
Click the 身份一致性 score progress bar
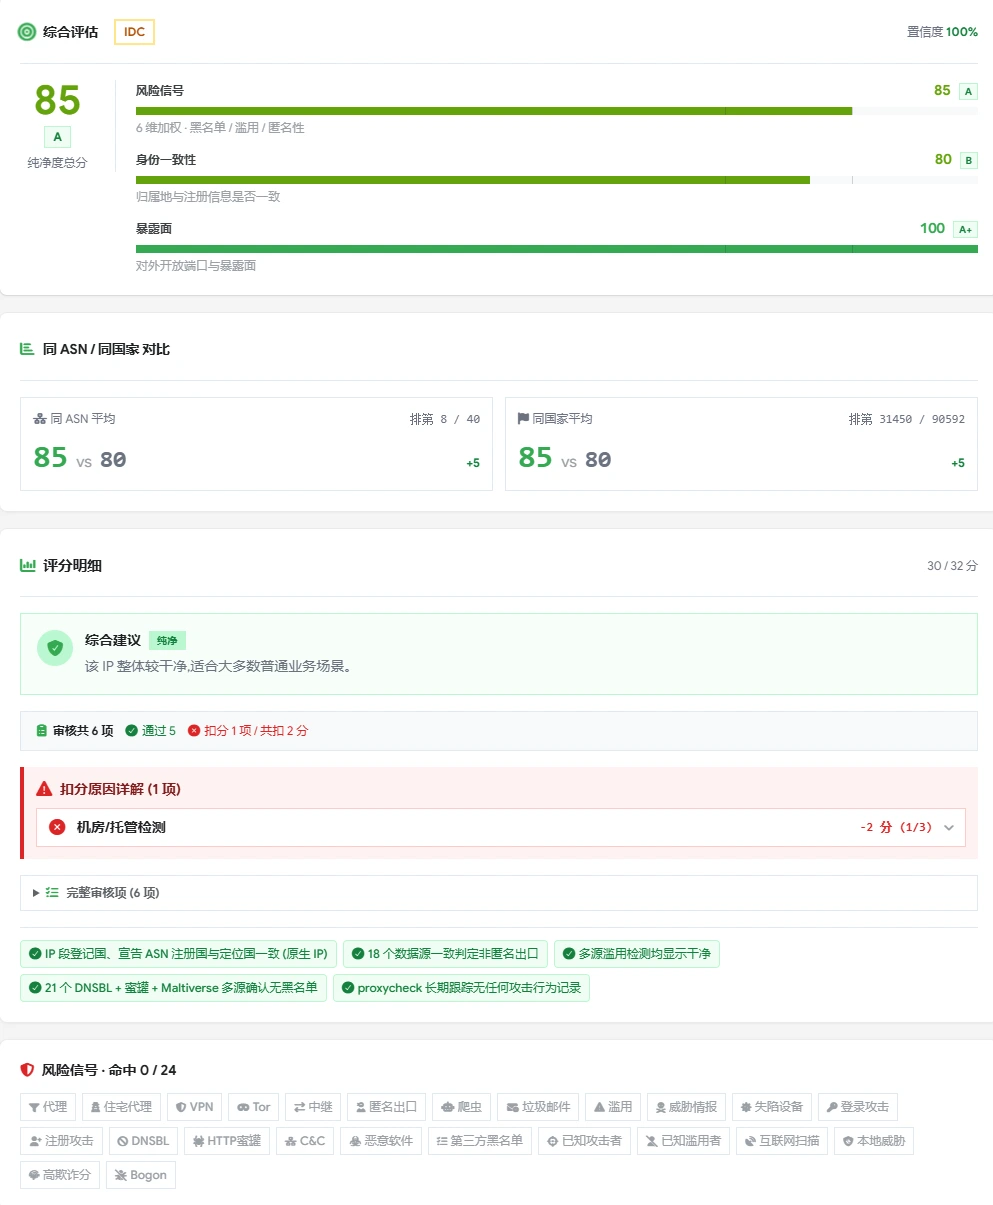pyautogui.click(x=557, y=180)
